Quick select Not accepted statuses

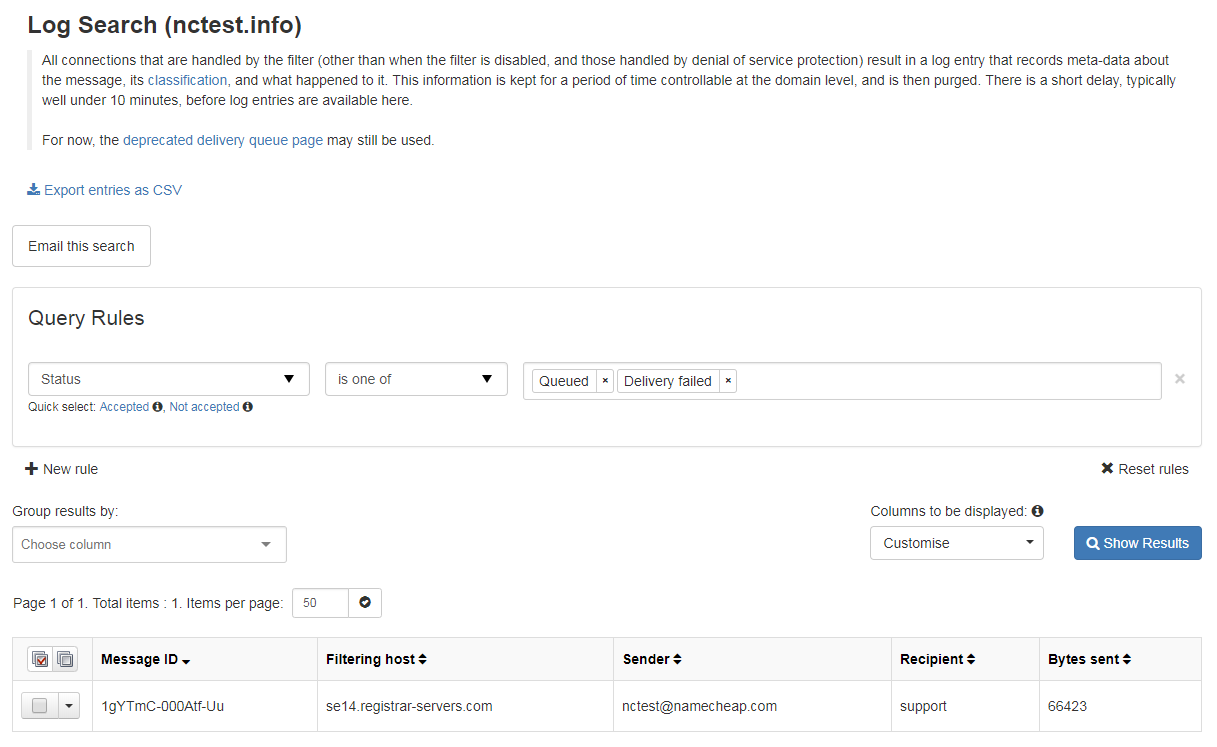204,407
